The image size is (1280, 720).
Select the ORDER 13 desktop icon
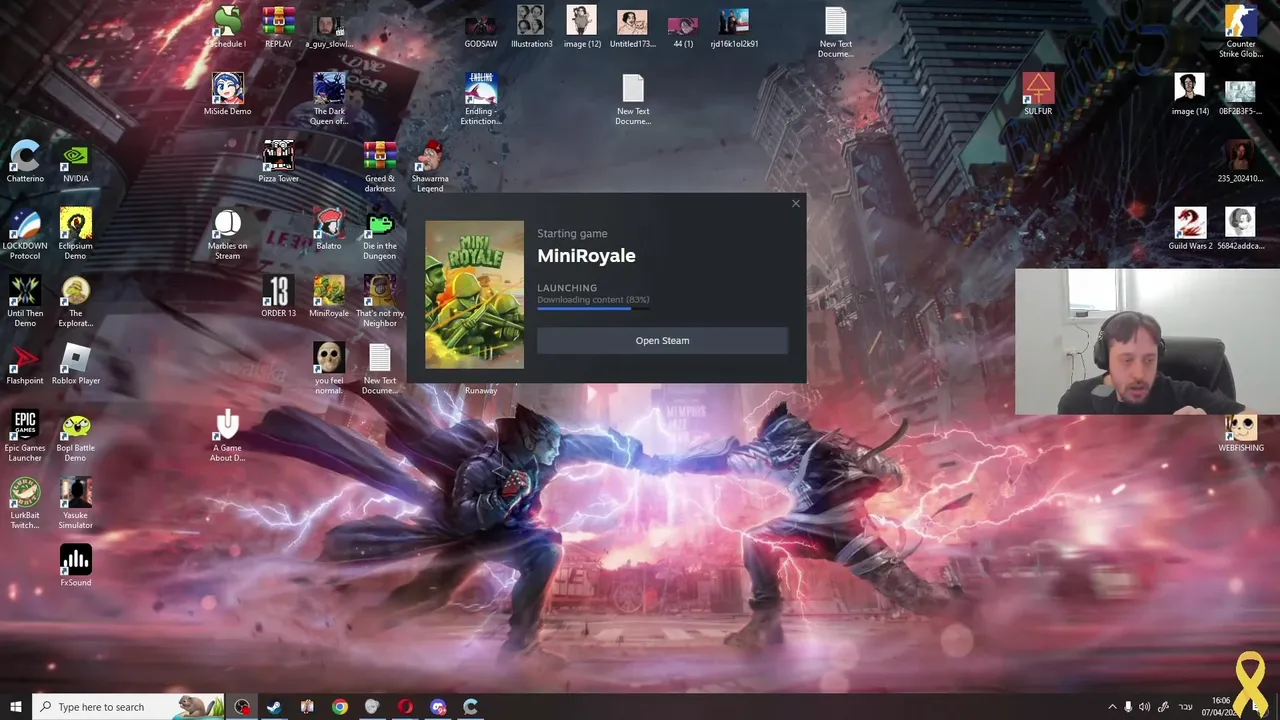(278, 296)
